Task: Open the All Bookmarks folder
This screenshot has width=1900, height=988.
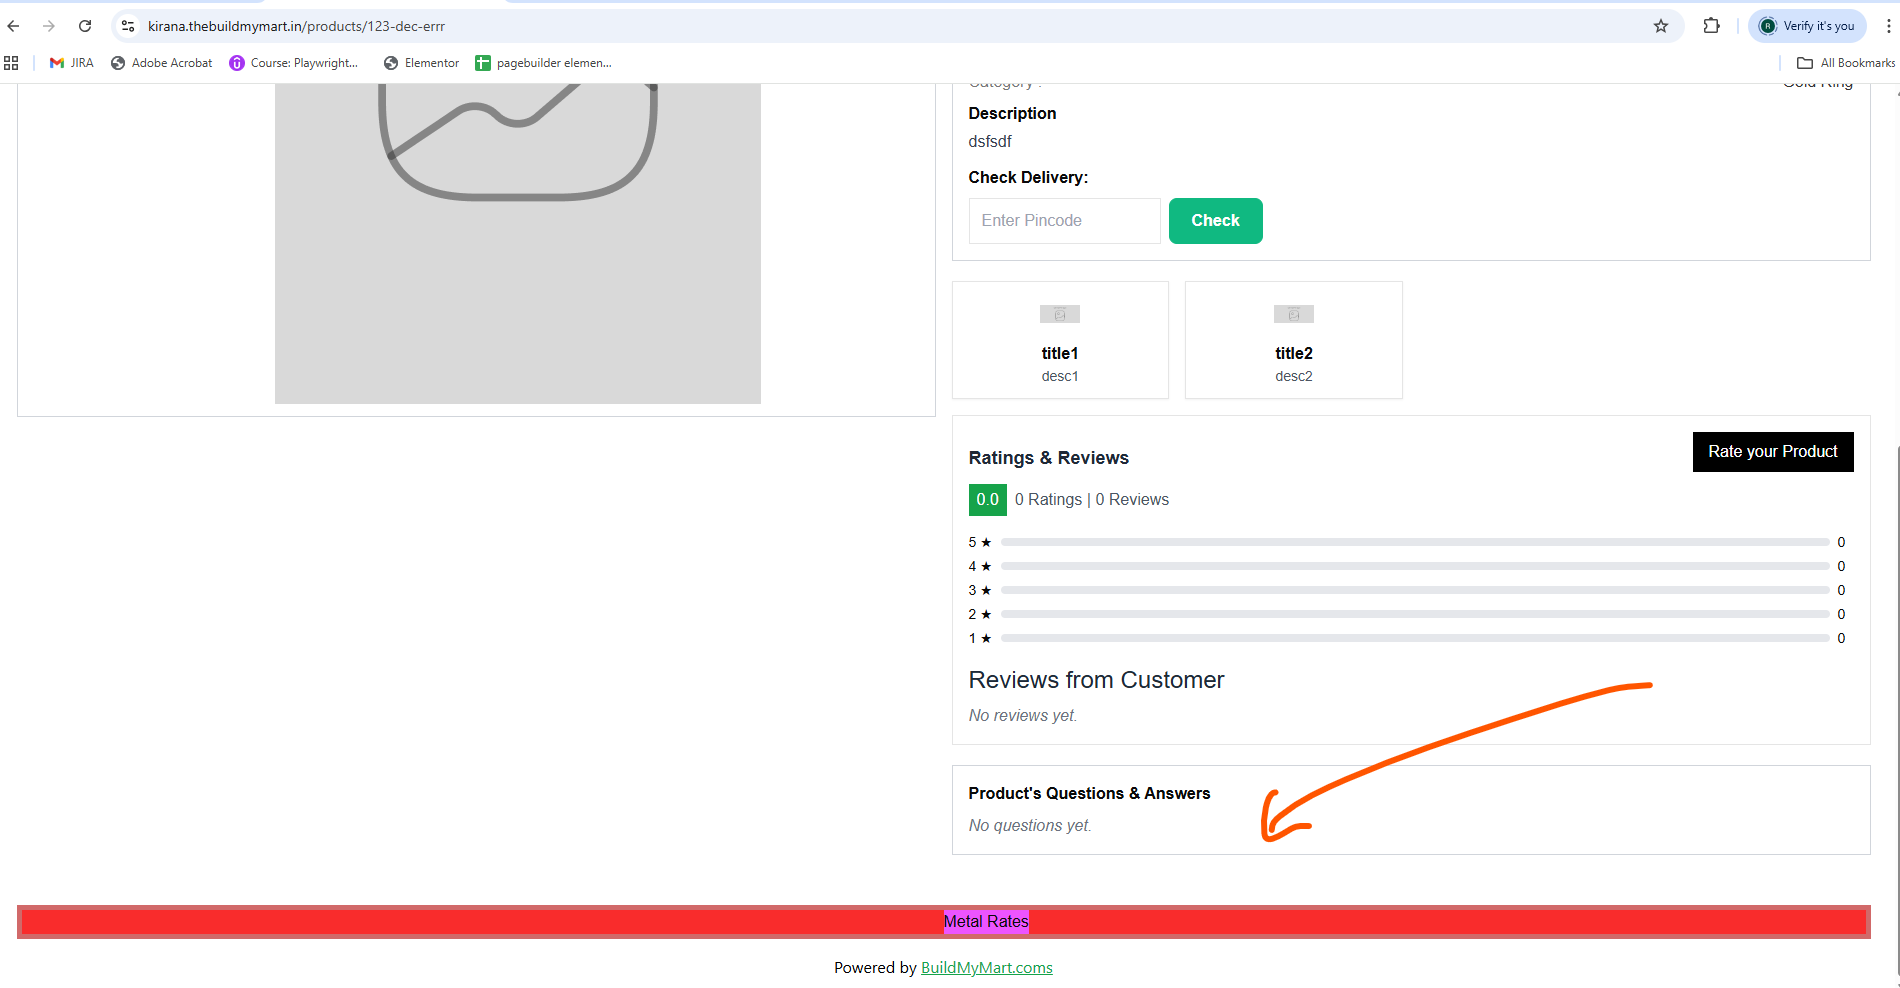Action: click(x=1846, y=63)
